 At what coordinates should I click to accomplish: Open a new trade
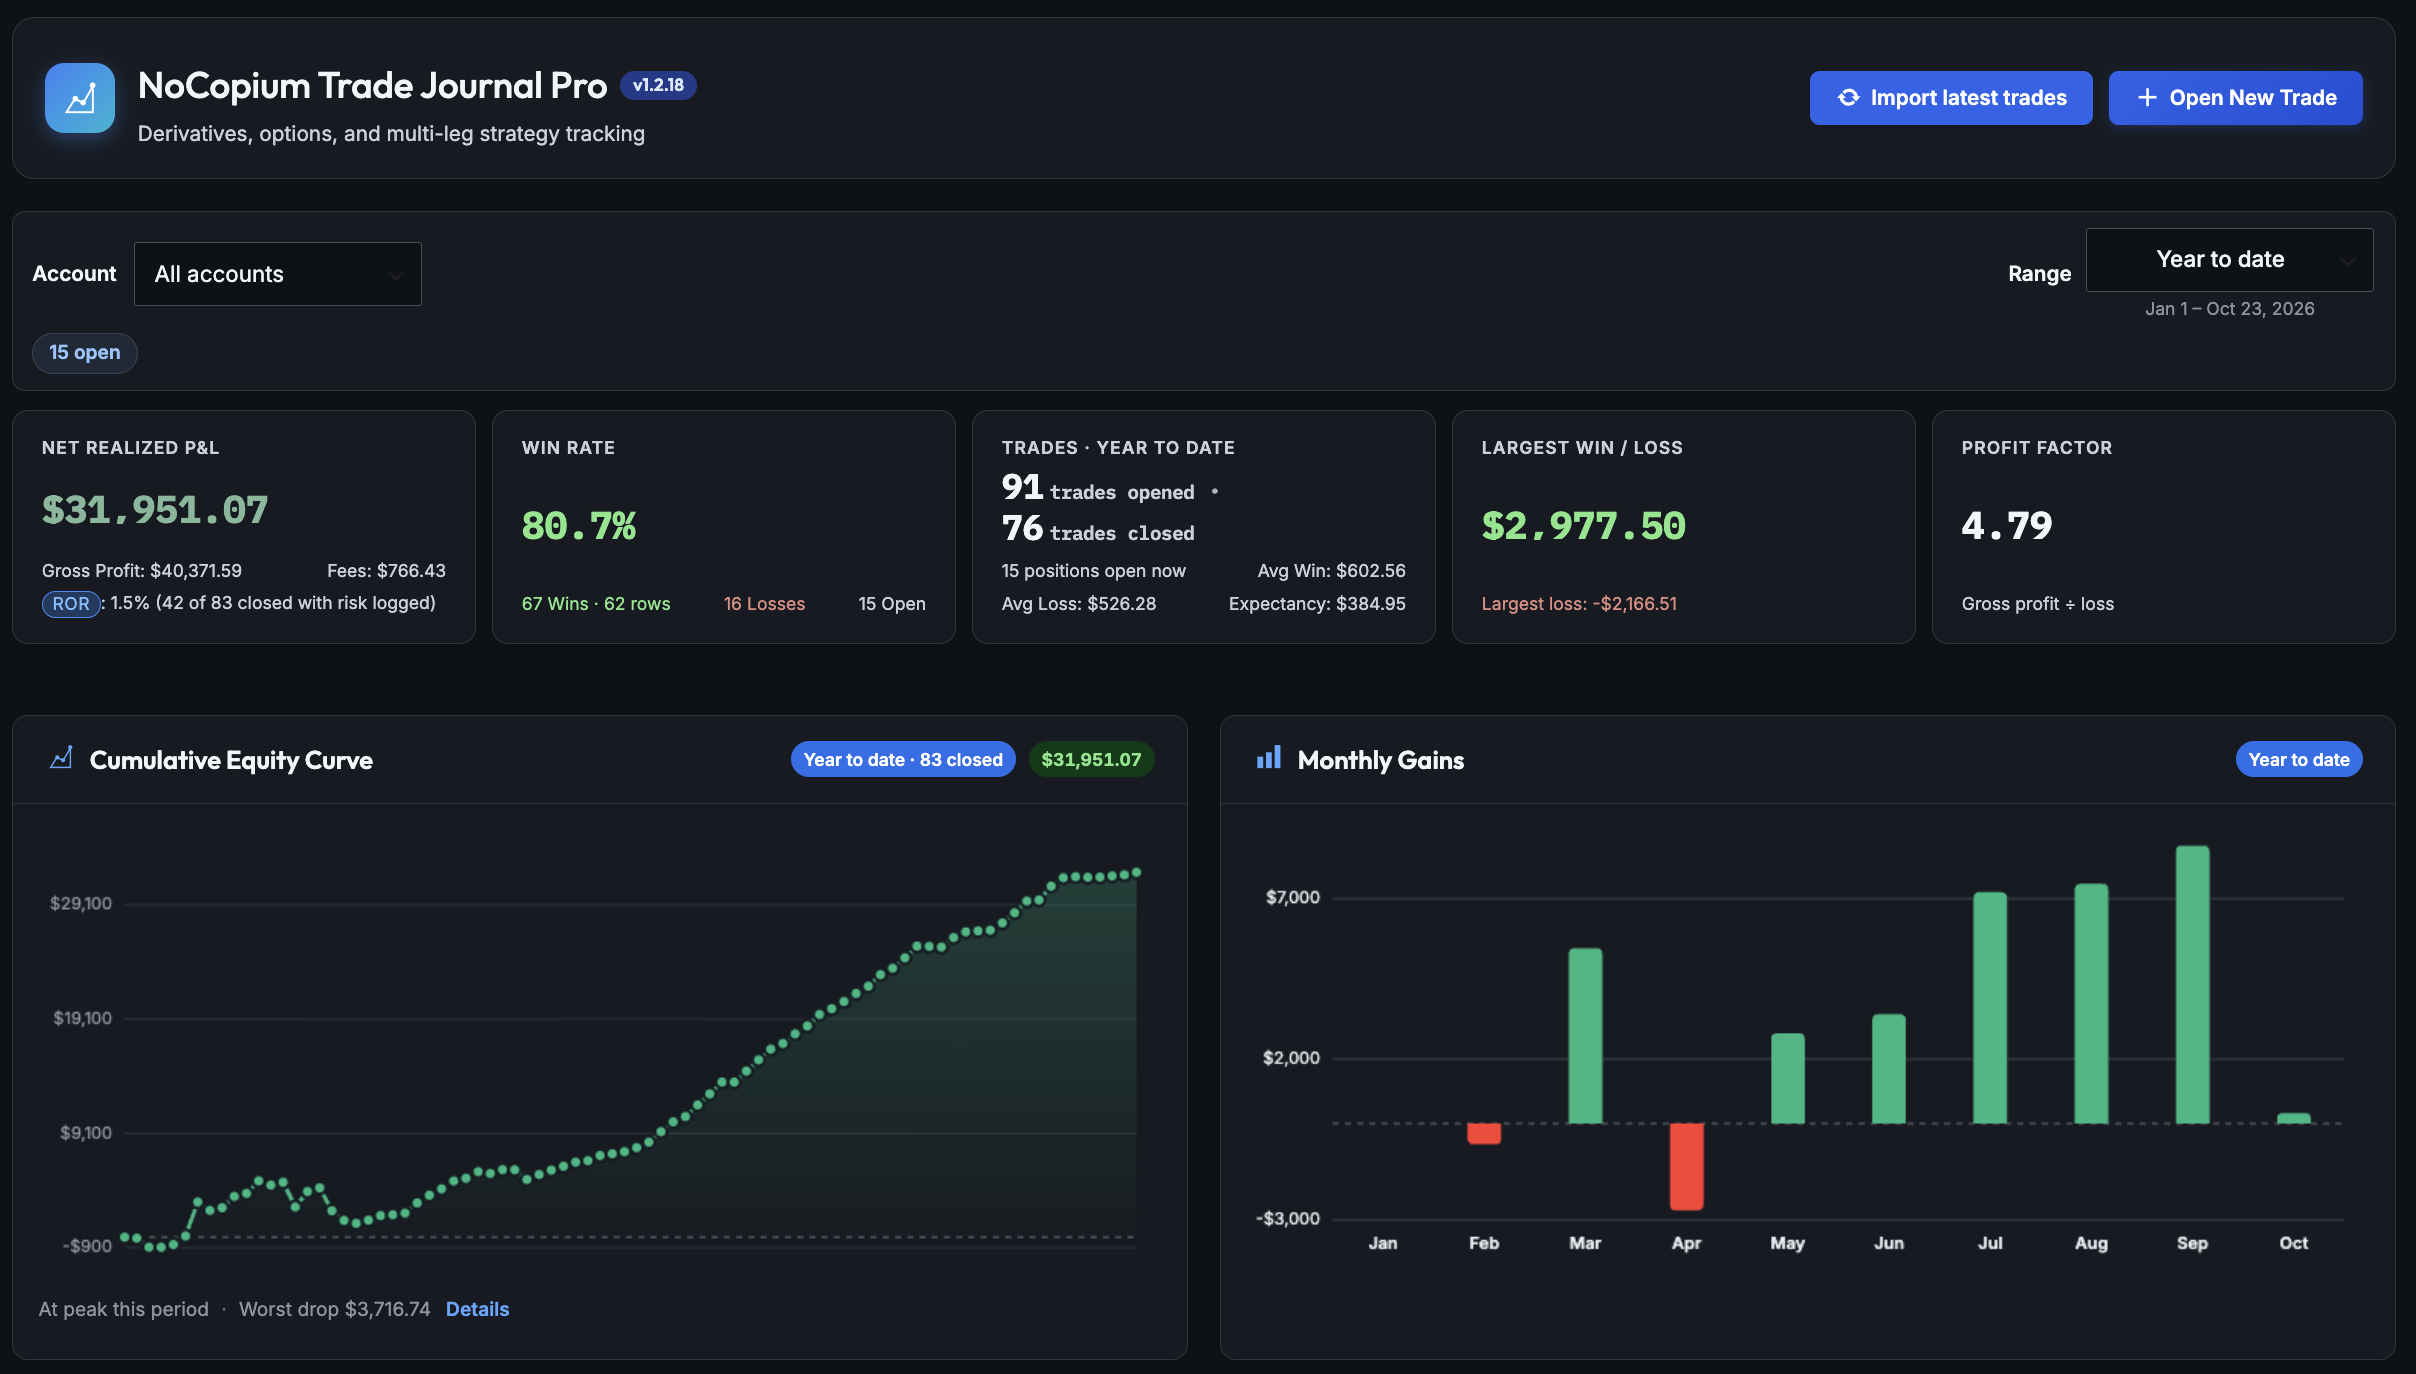tap(2235, 98)
